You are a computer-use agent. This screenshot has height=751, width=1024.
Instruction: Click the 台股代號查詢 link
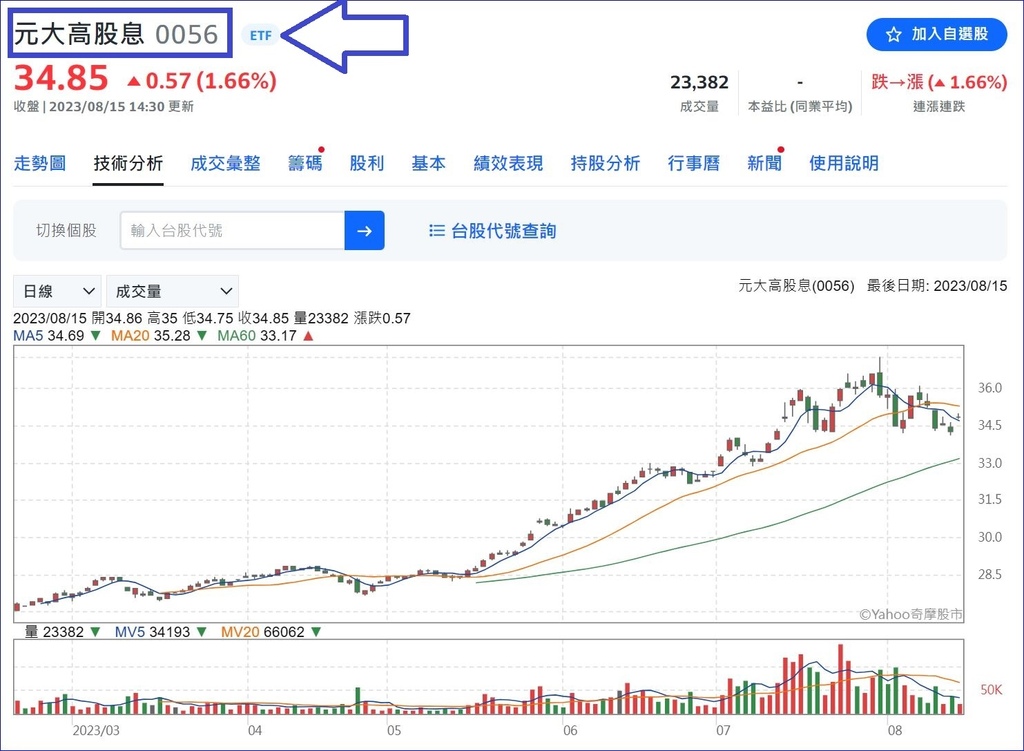click(504, 231)
